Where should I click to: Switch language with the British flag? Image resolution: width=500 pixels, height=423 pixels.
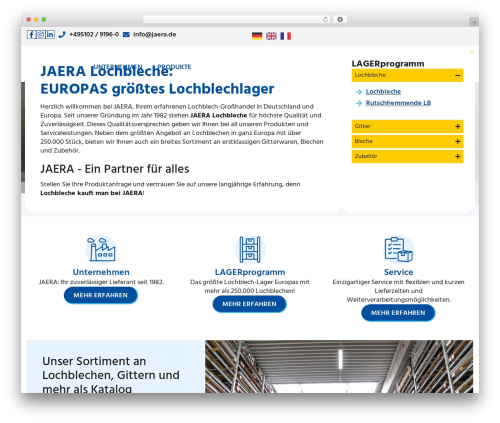pos(271,36)
